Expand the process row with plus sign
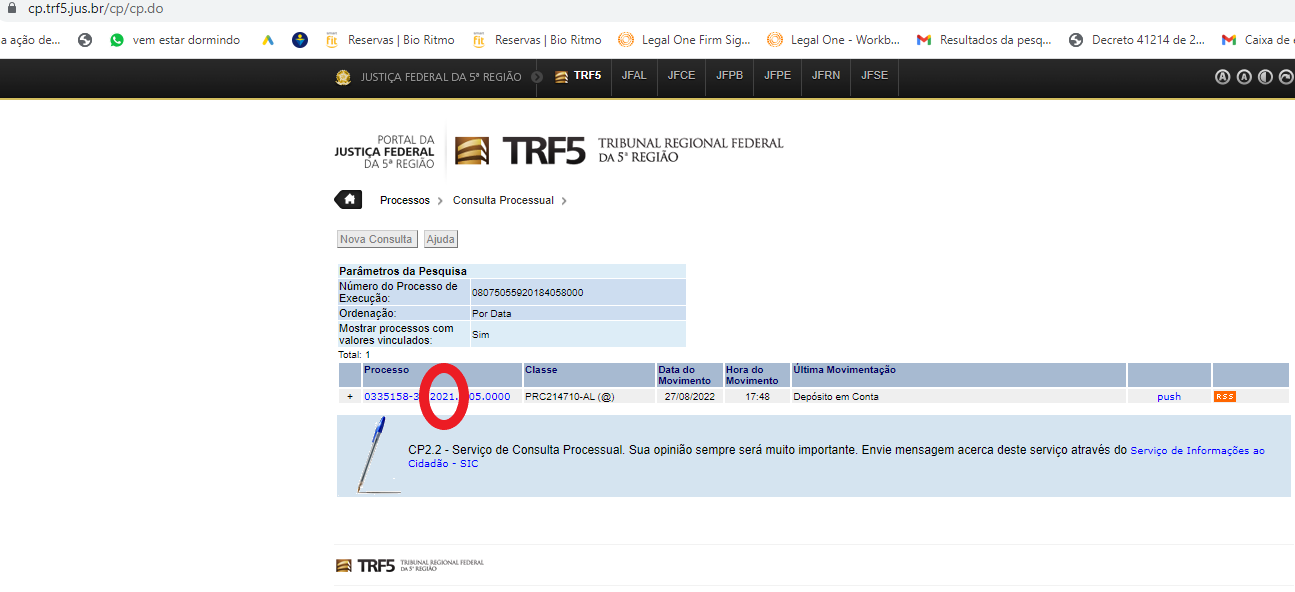This screenshot has height=592, width=1295. pos(350,397)
